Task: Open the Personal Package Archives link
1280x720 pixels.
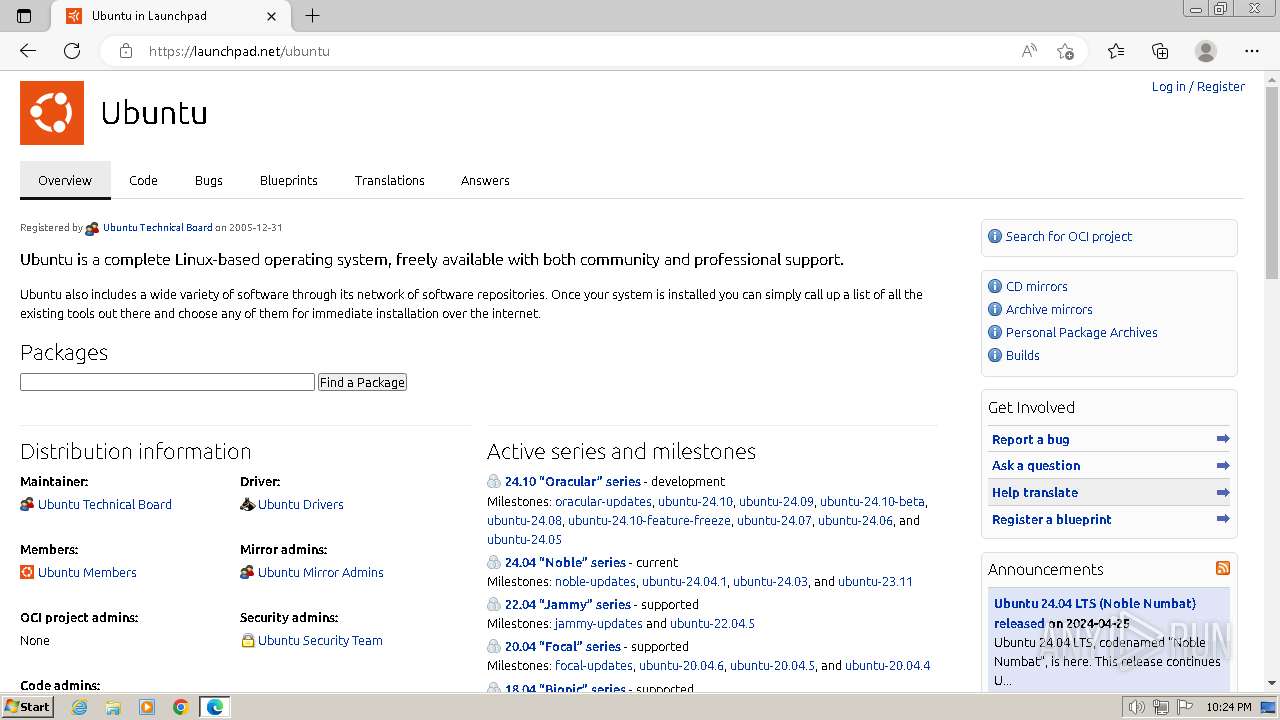Action: coord(1082,332)
